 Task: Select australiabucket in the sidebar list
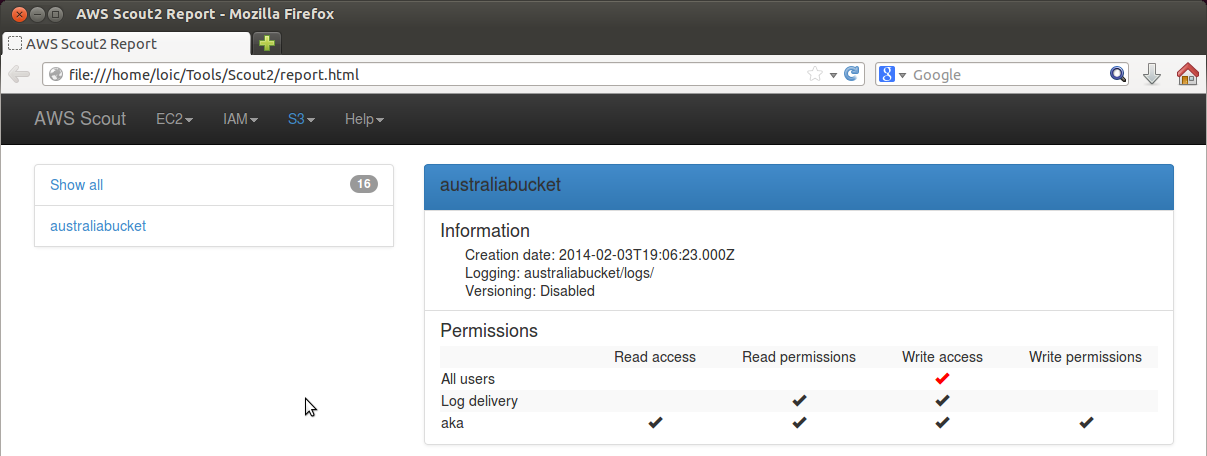click(98, 226)
